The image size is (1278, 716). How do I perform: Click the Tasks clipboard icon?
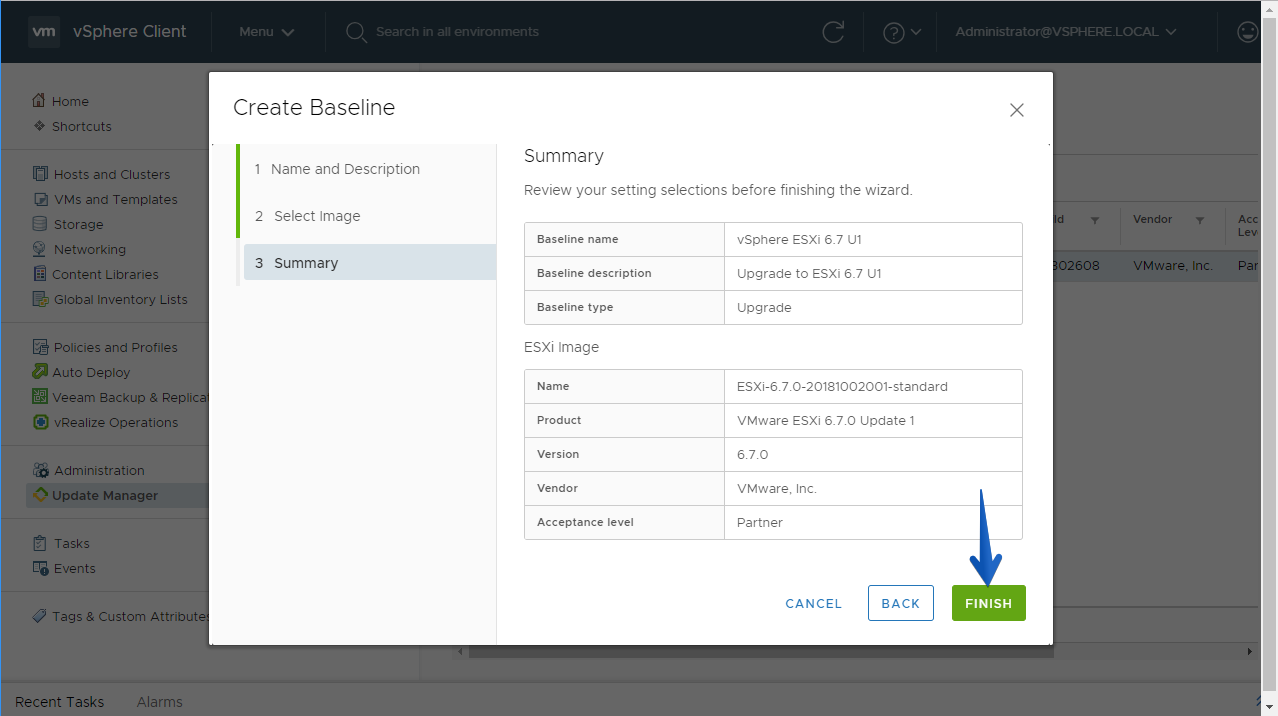click(x=40, y=543)
